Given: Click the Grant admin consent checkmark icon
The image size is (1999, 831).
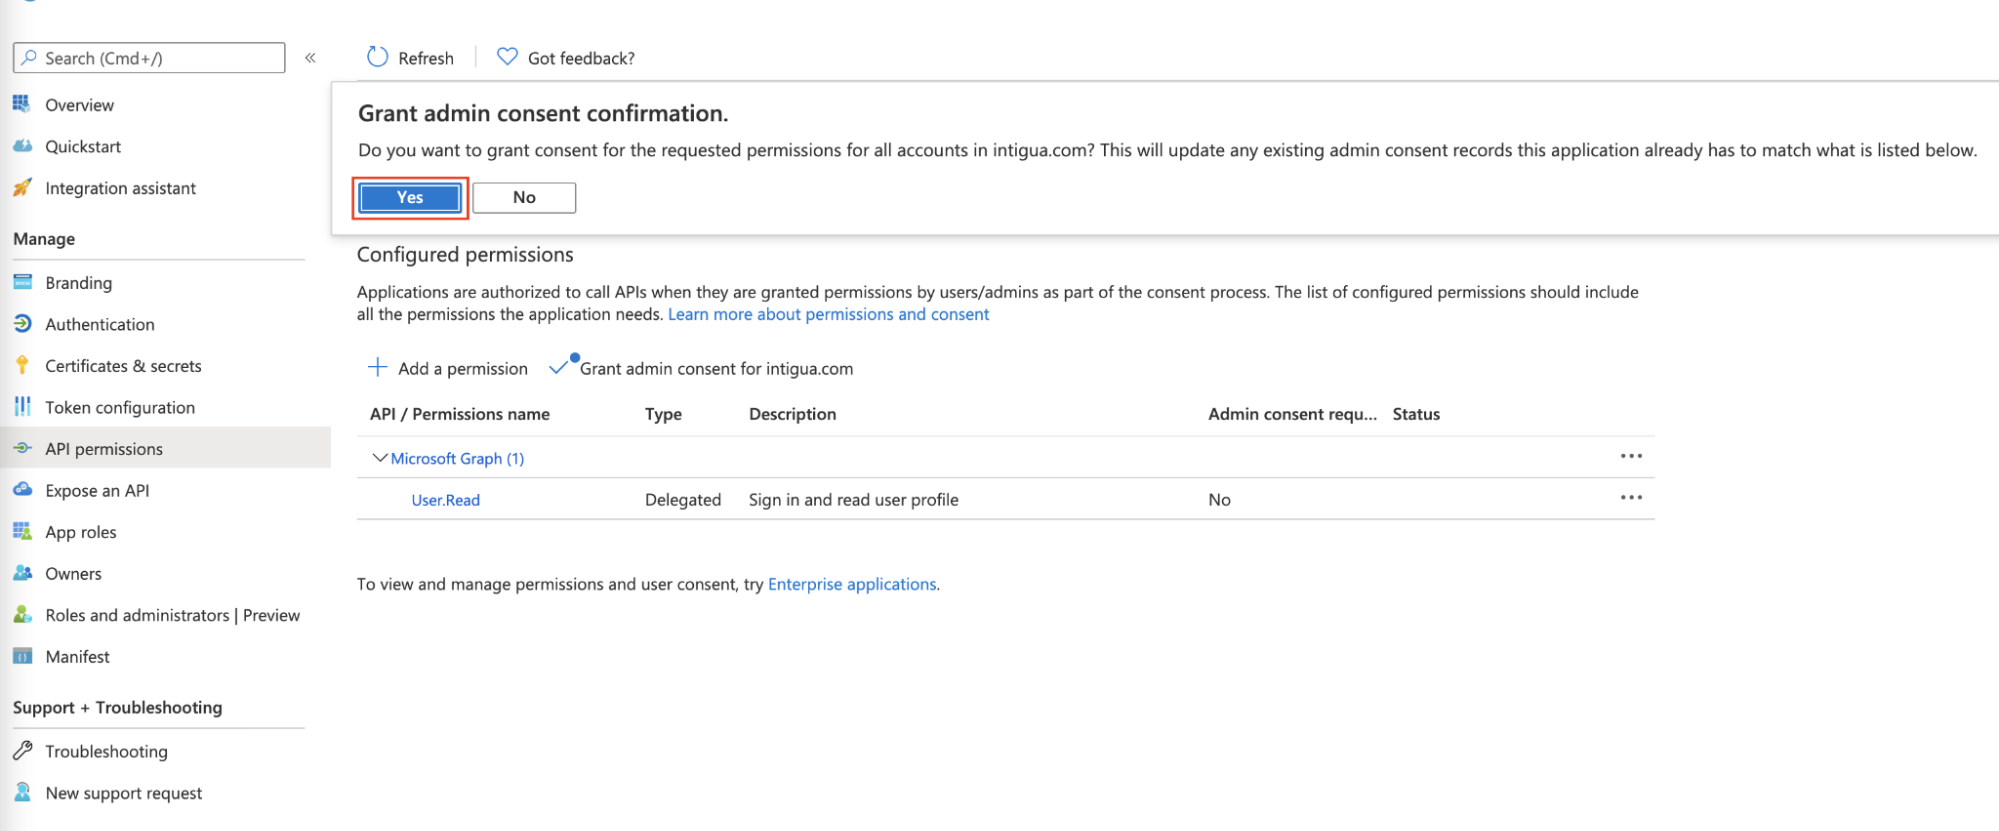Looking at the screenshot, I should coord(560,367).
